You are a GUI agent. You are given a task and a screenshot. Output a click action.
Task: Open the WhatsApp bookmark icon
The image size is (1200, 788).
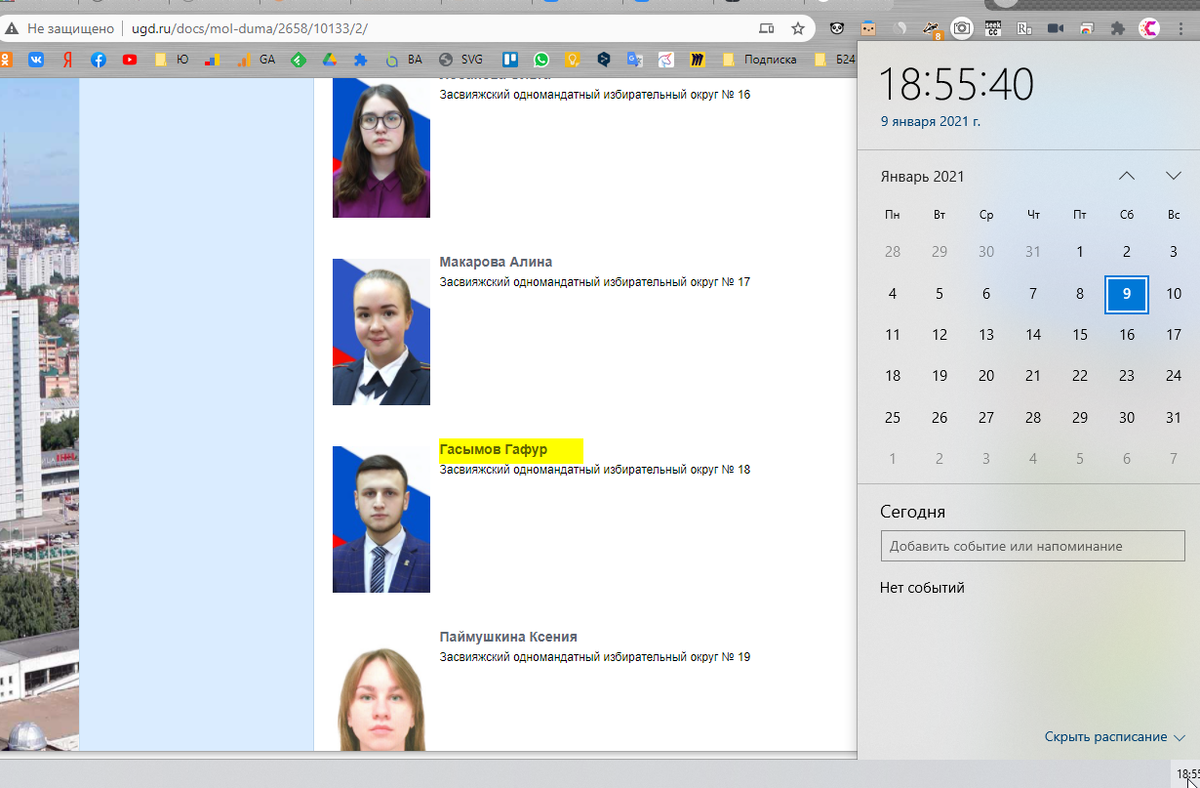point(541,60)
